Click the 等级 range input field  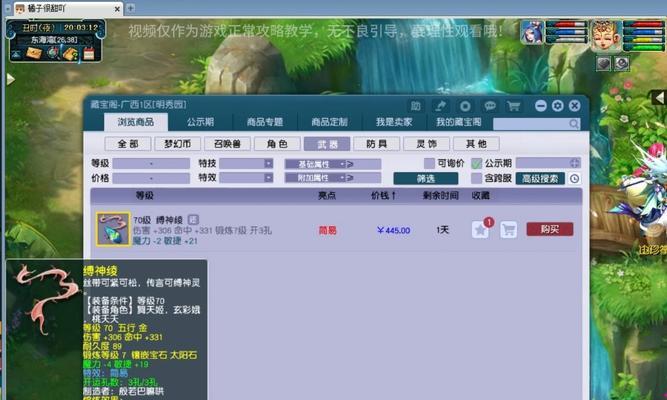[151, 163]
